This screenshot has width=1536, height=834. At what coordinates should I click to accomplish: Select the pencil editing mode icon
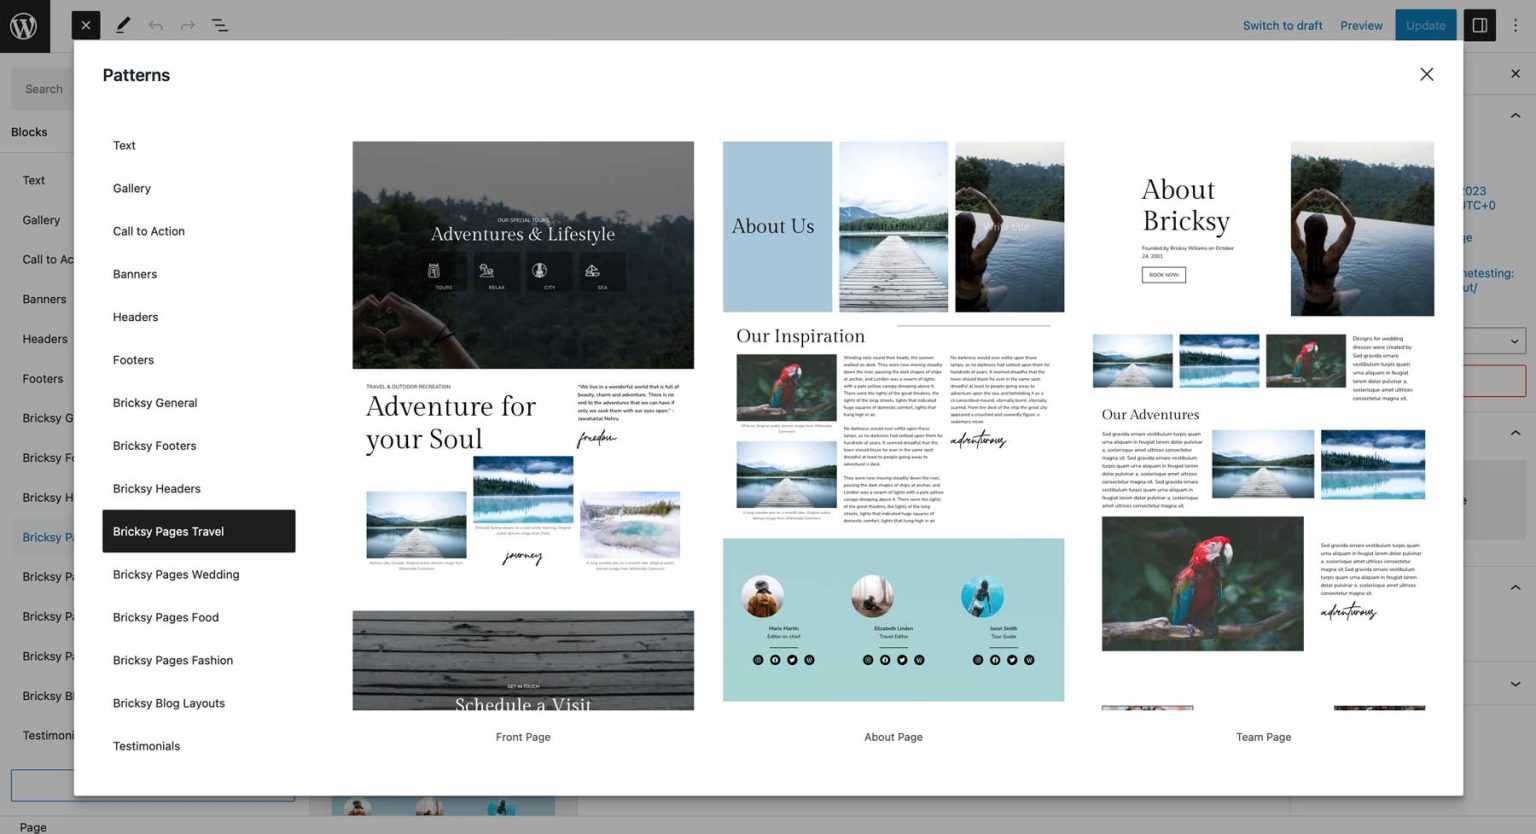point(123,25)
